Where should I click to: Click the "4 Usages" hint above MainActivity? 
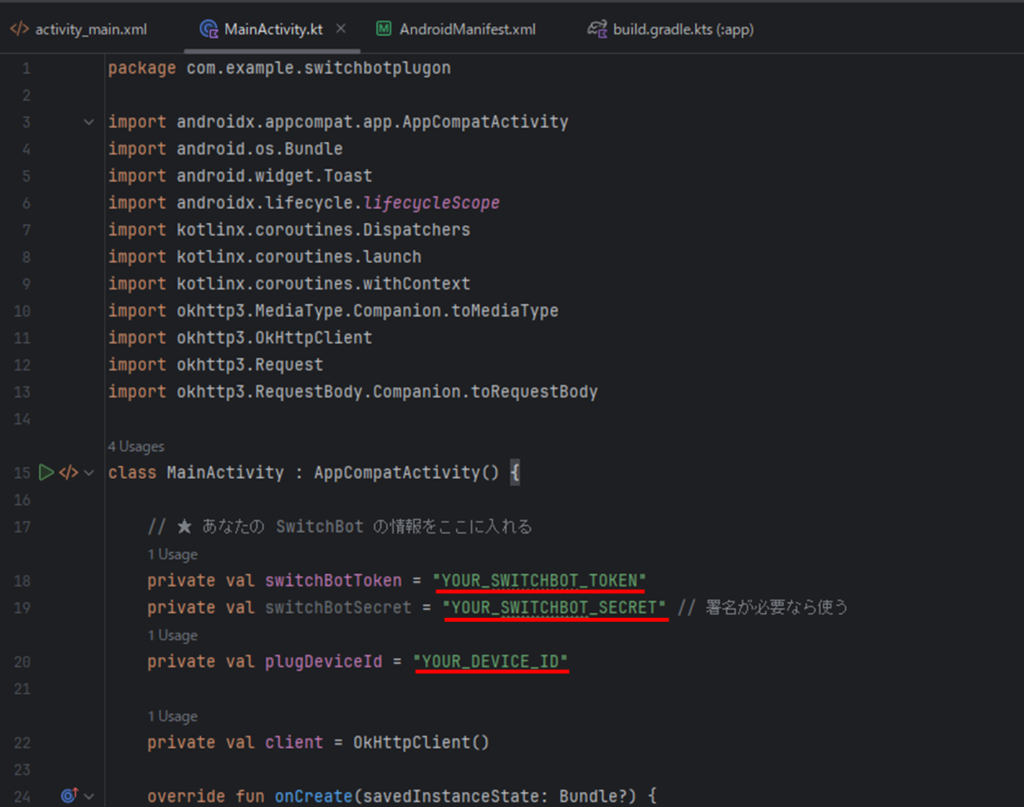pos(136,446)
